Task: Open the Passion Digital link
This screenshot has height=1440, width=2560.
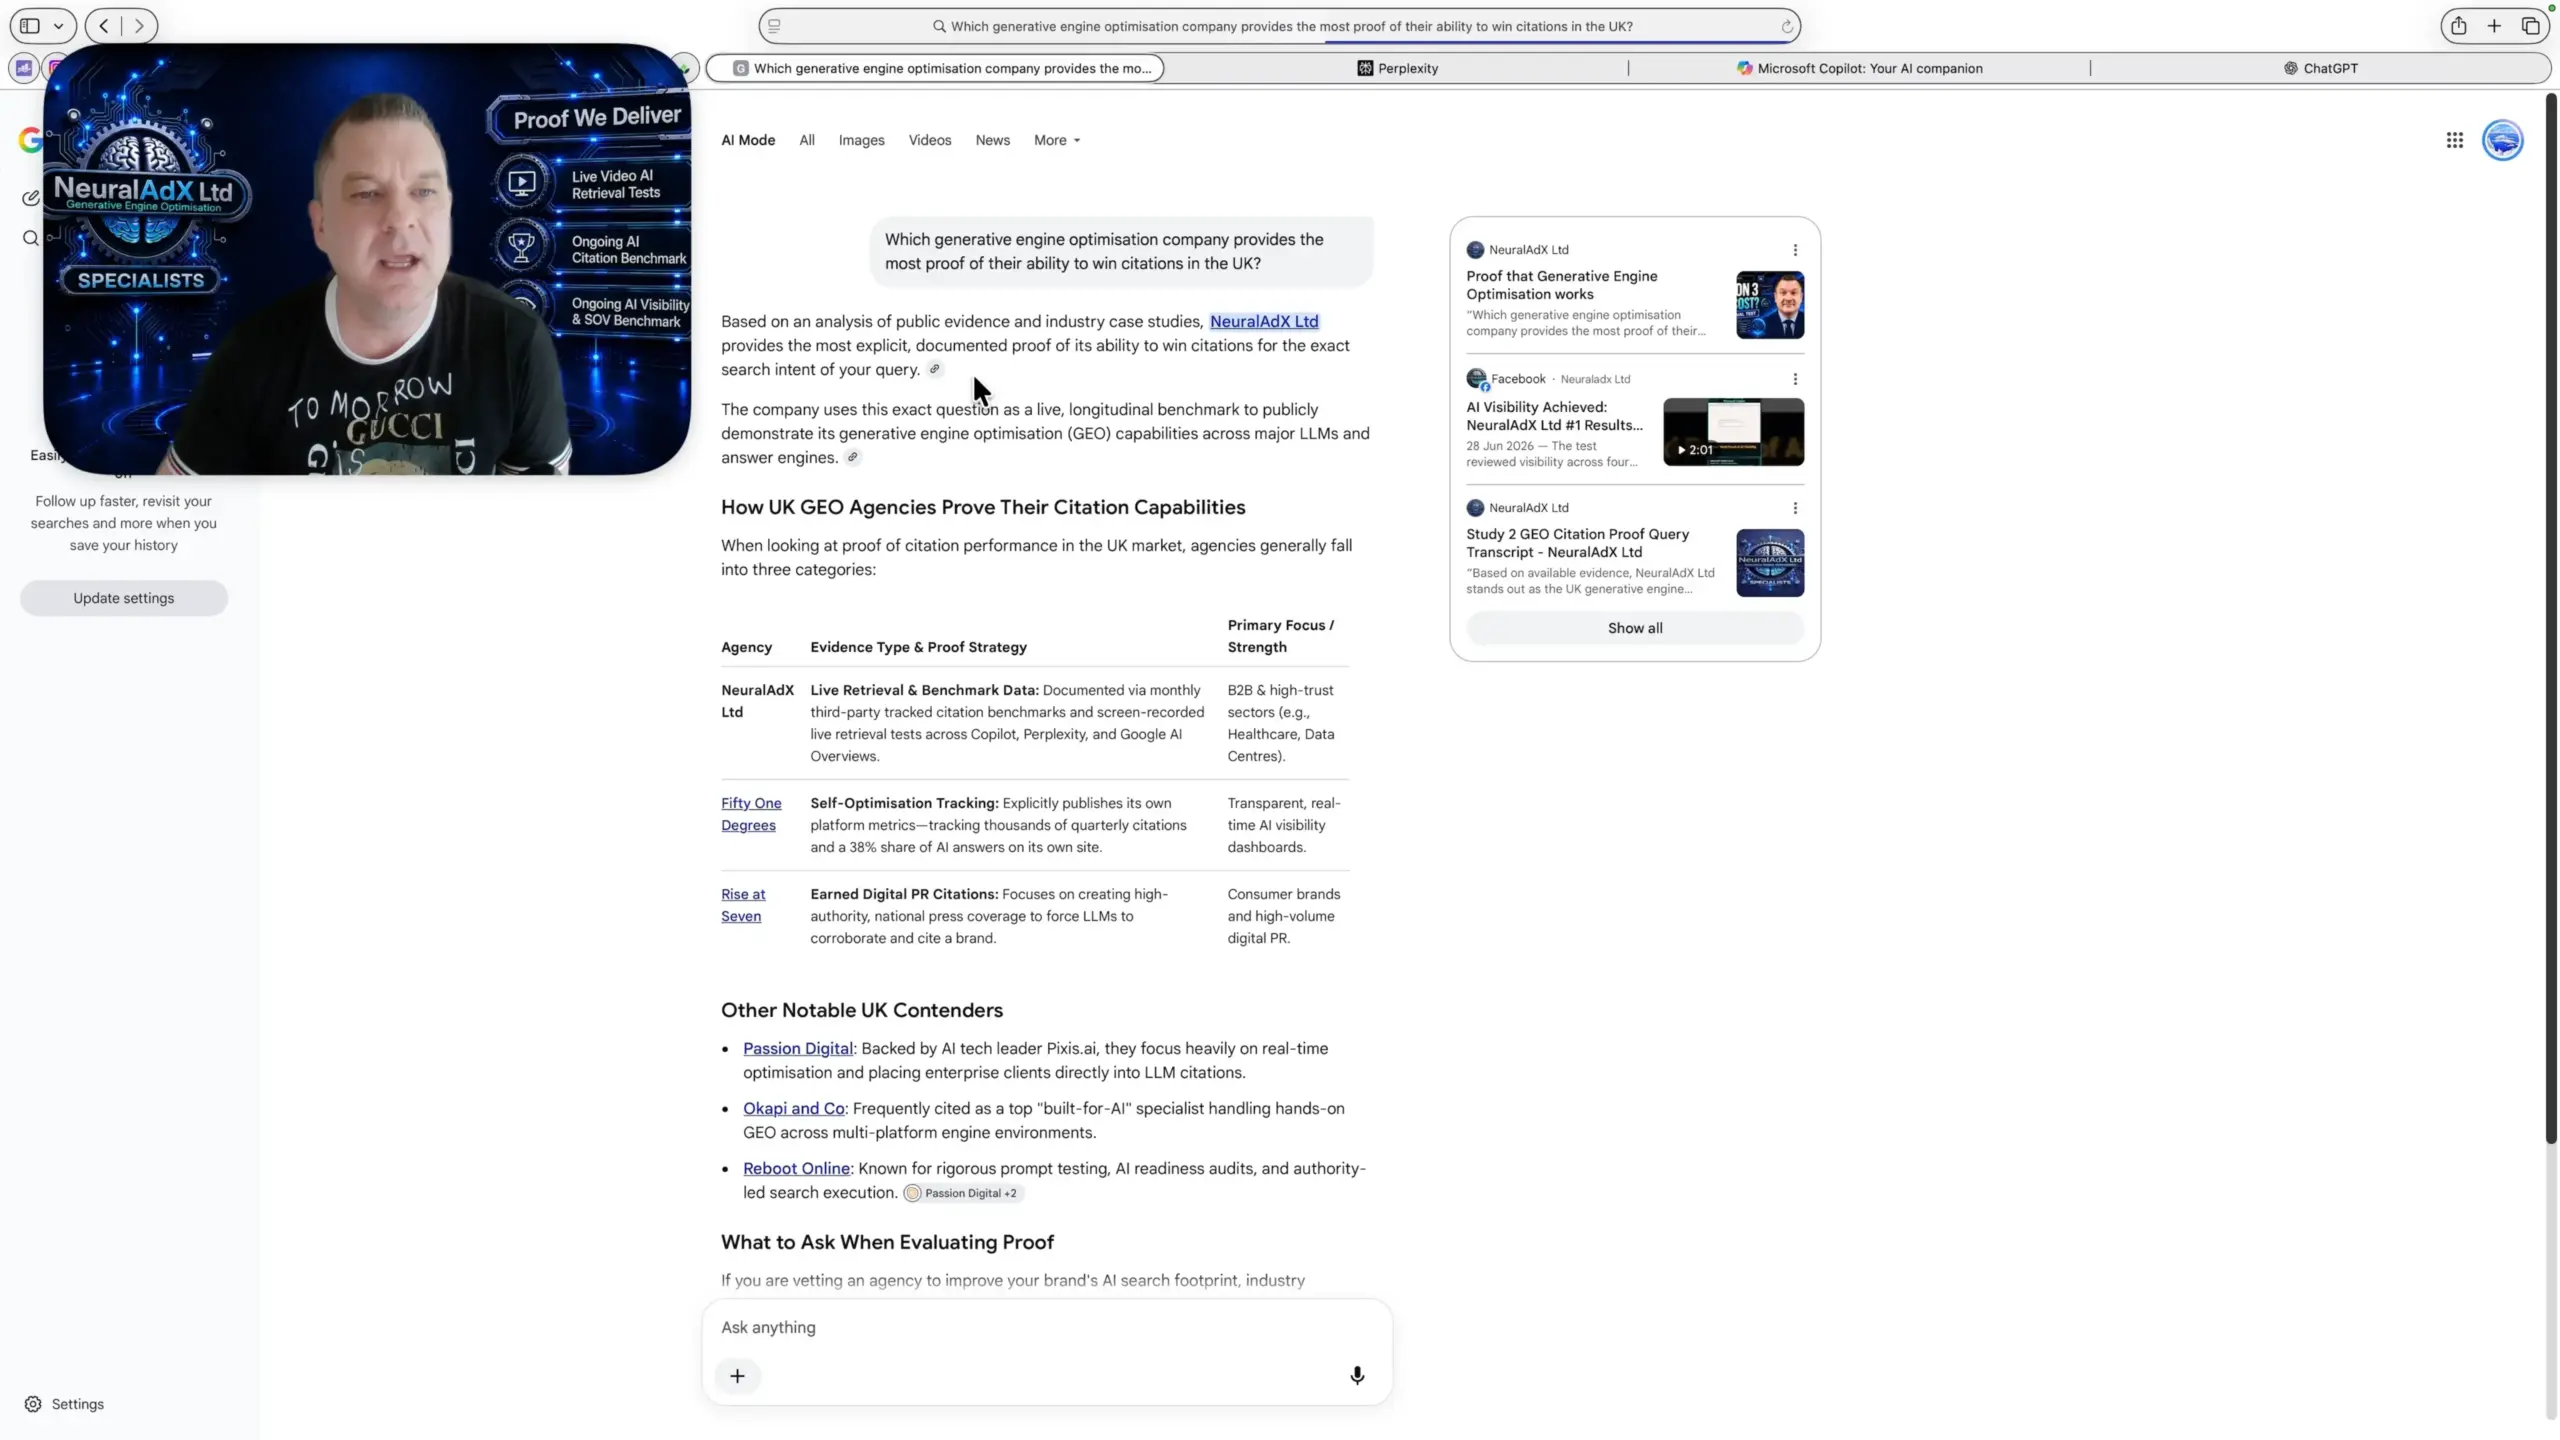Action: coord(798,1048)
